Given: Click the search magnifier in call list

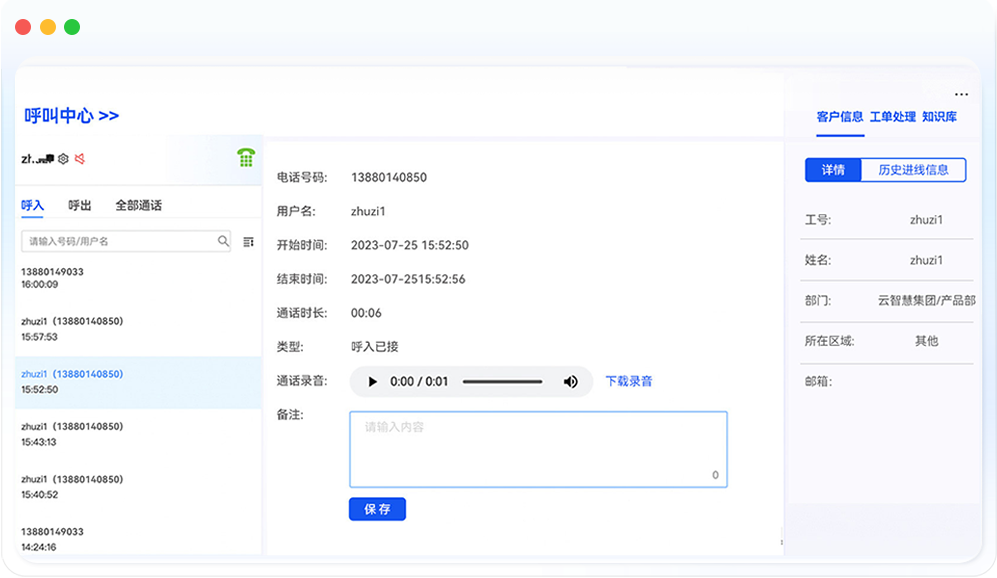Looking at the screenshot, I should [x=223, y=241].
